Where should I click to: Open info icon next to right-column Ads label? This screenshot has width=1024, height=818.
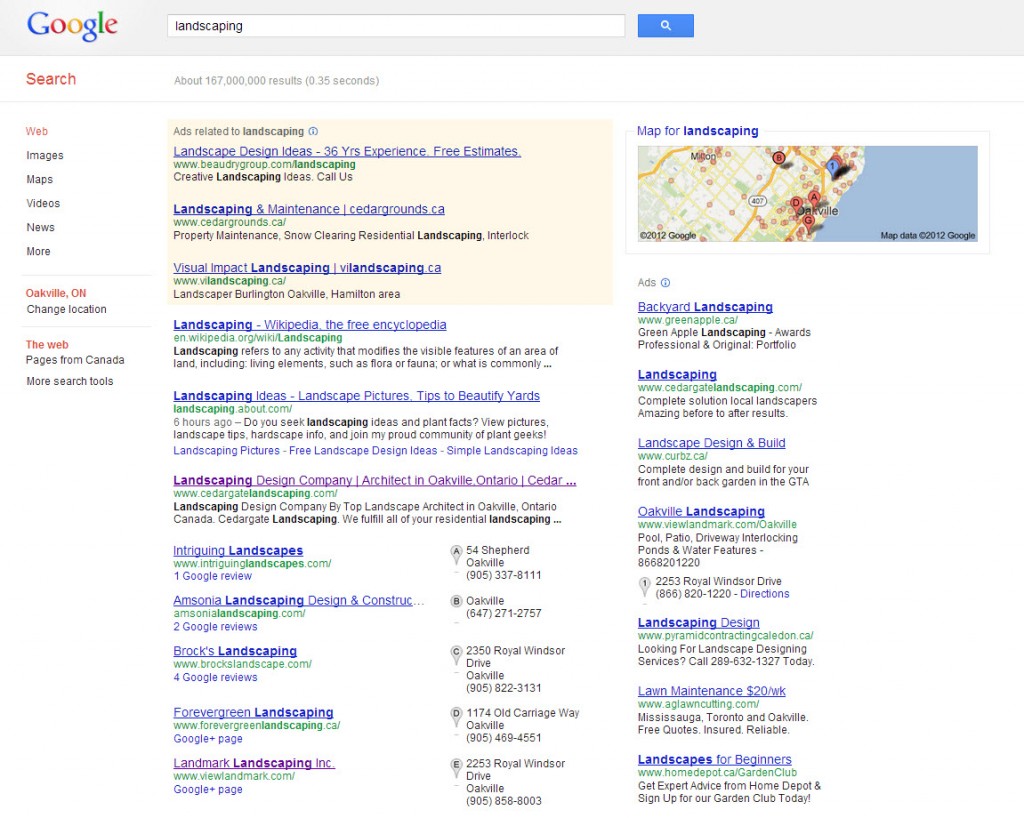665,283
